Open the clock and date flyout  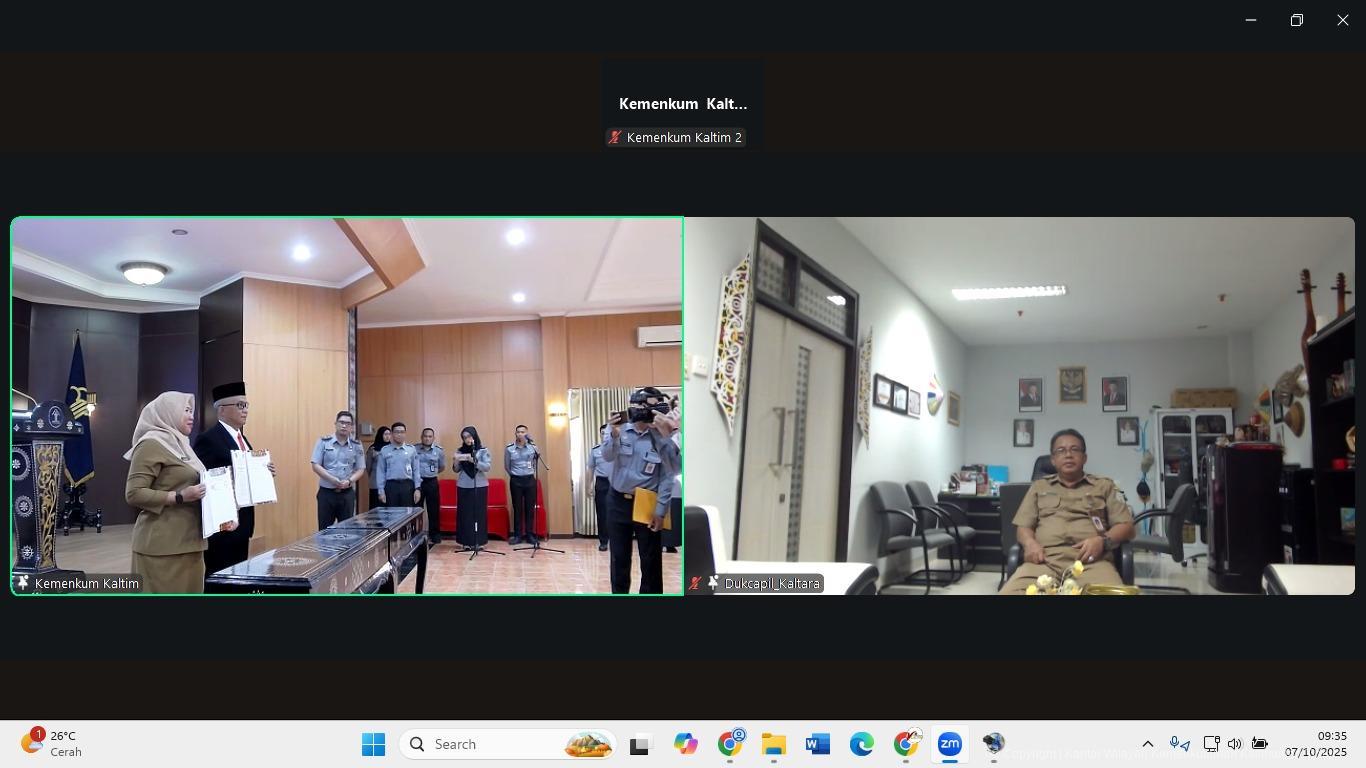coord(1315,744)
